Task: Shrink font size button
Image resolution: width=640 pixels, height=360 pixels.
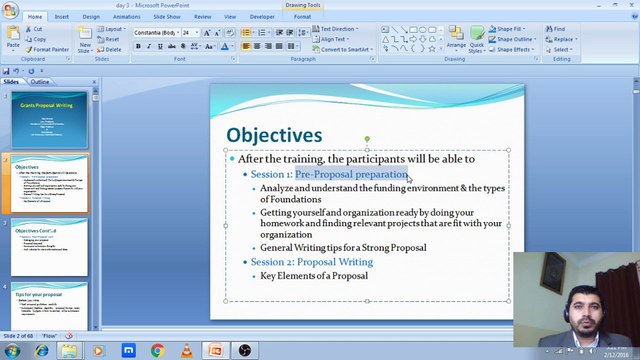Action: click(217, 33)
